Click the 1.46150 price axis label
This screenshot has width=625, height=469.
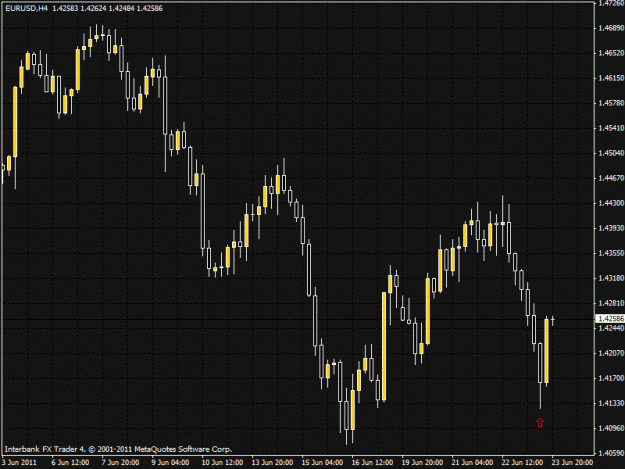(611, 78)
